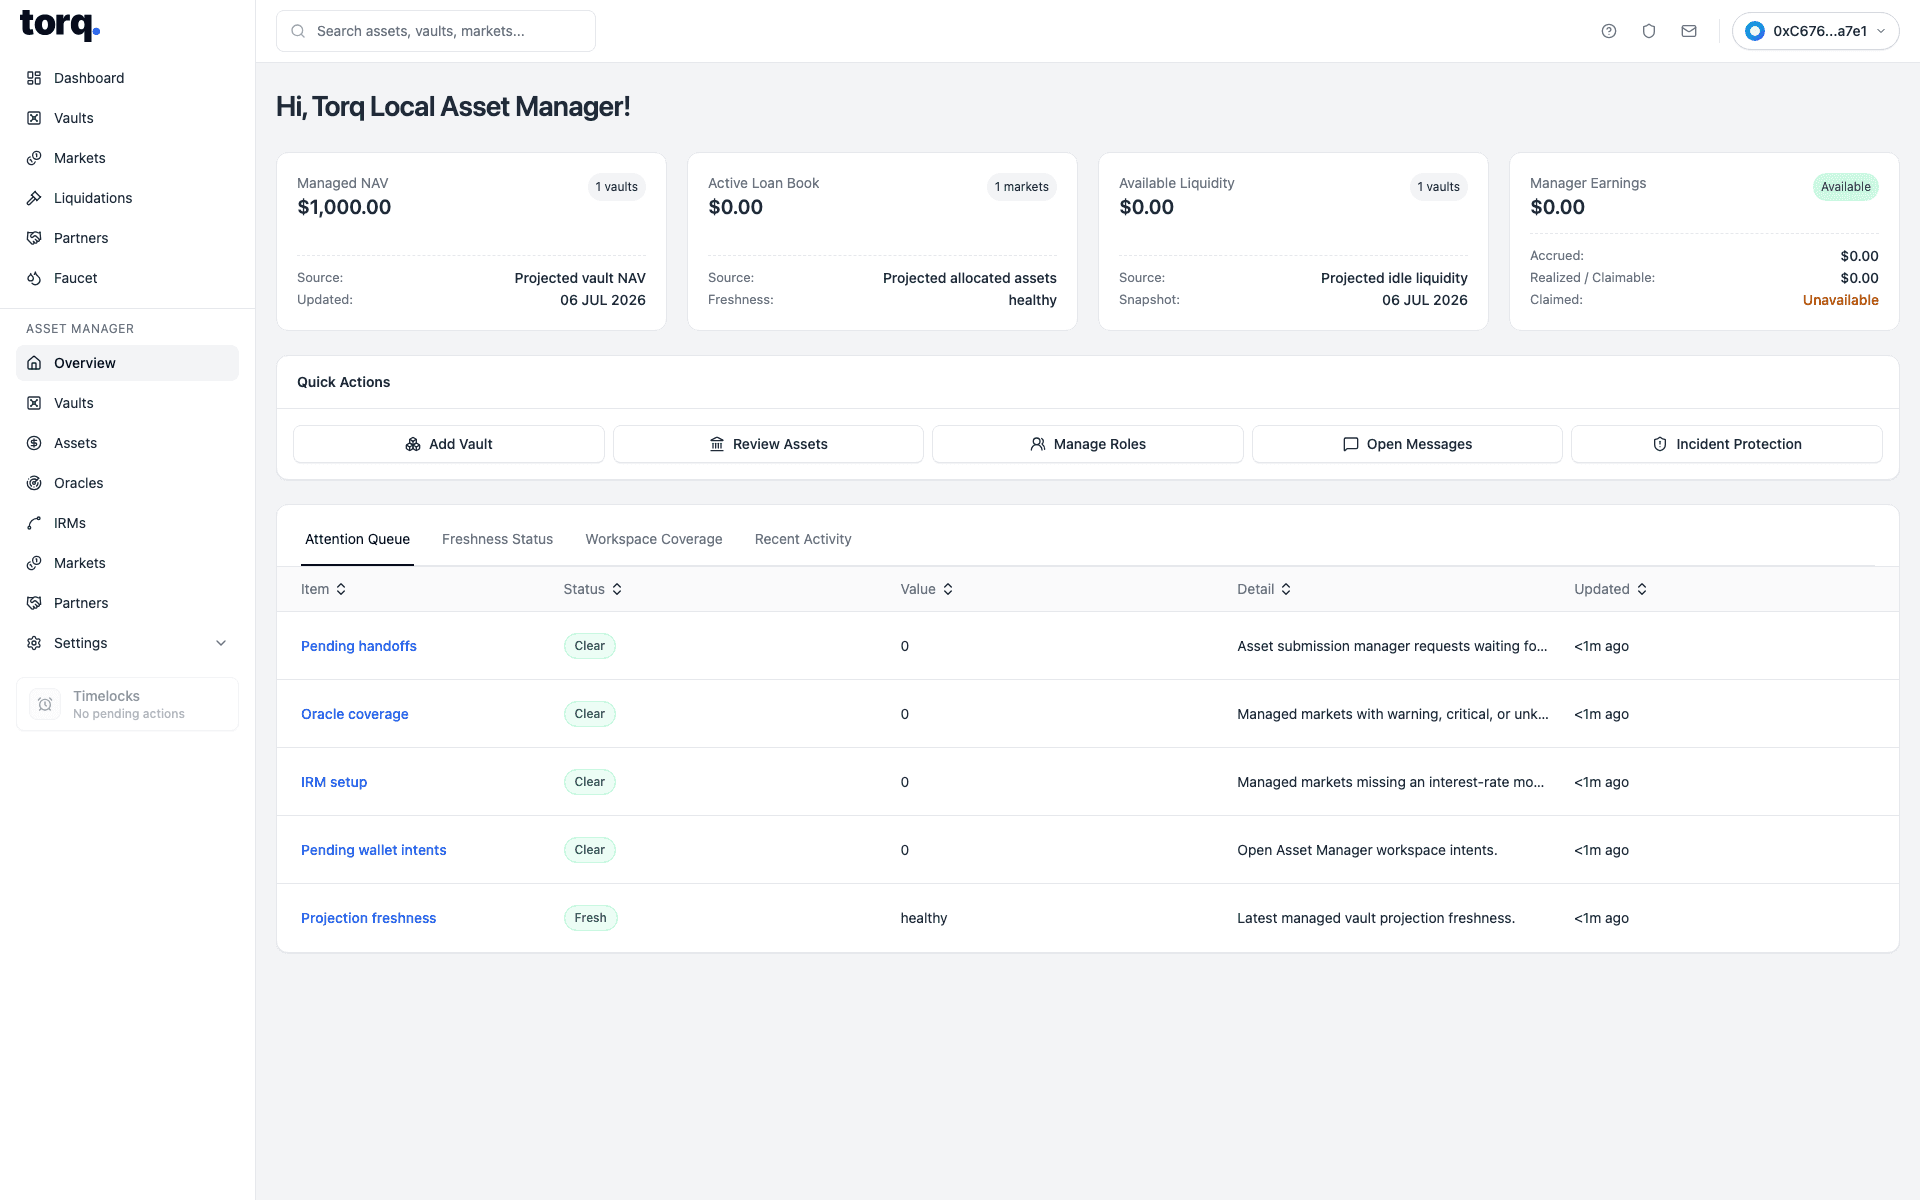
Task: Click the Oracles target icon
Action: click(34, 483)
